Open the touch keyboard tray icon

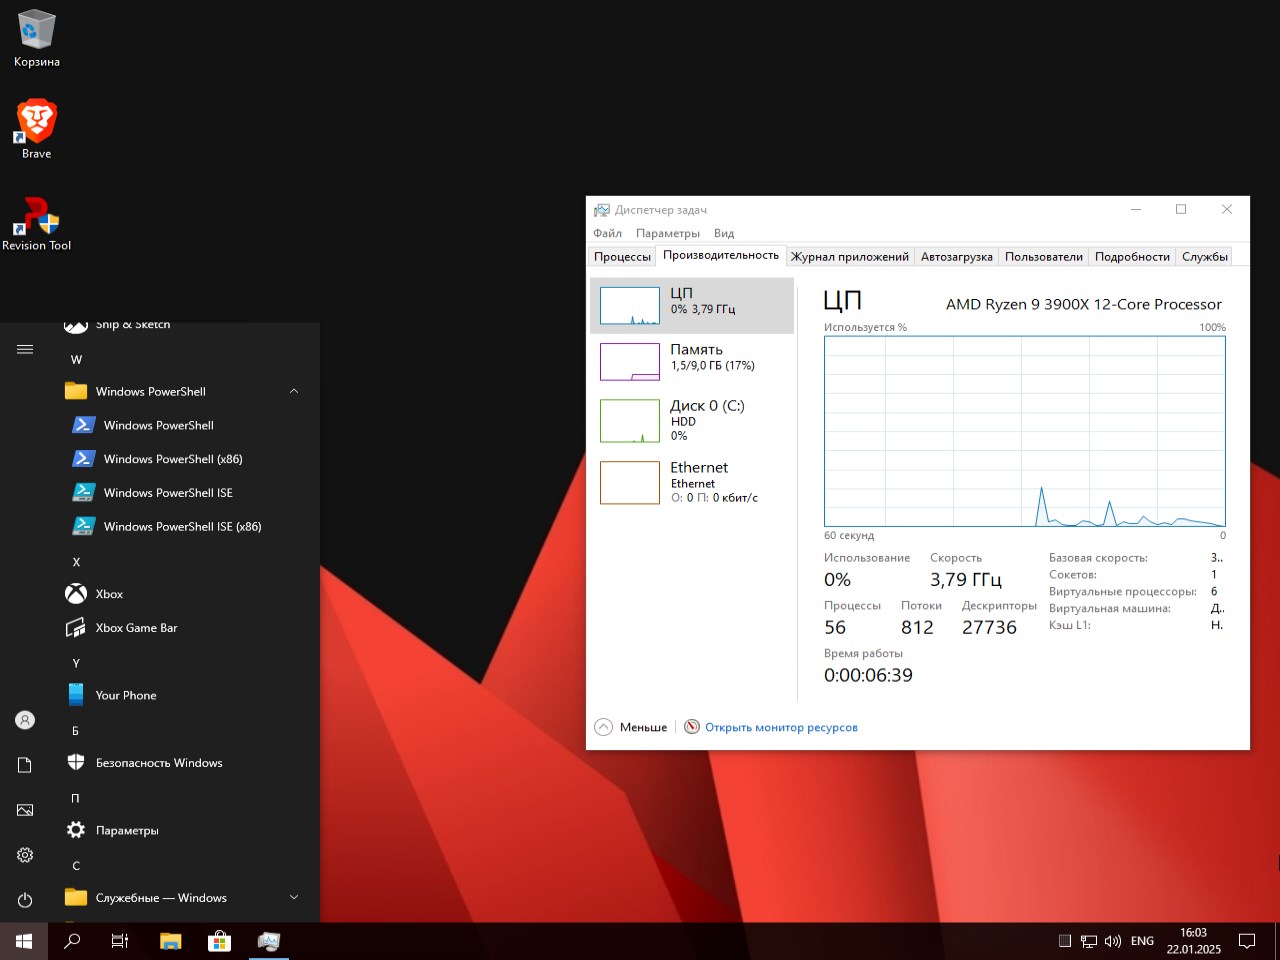(1065, 941)
